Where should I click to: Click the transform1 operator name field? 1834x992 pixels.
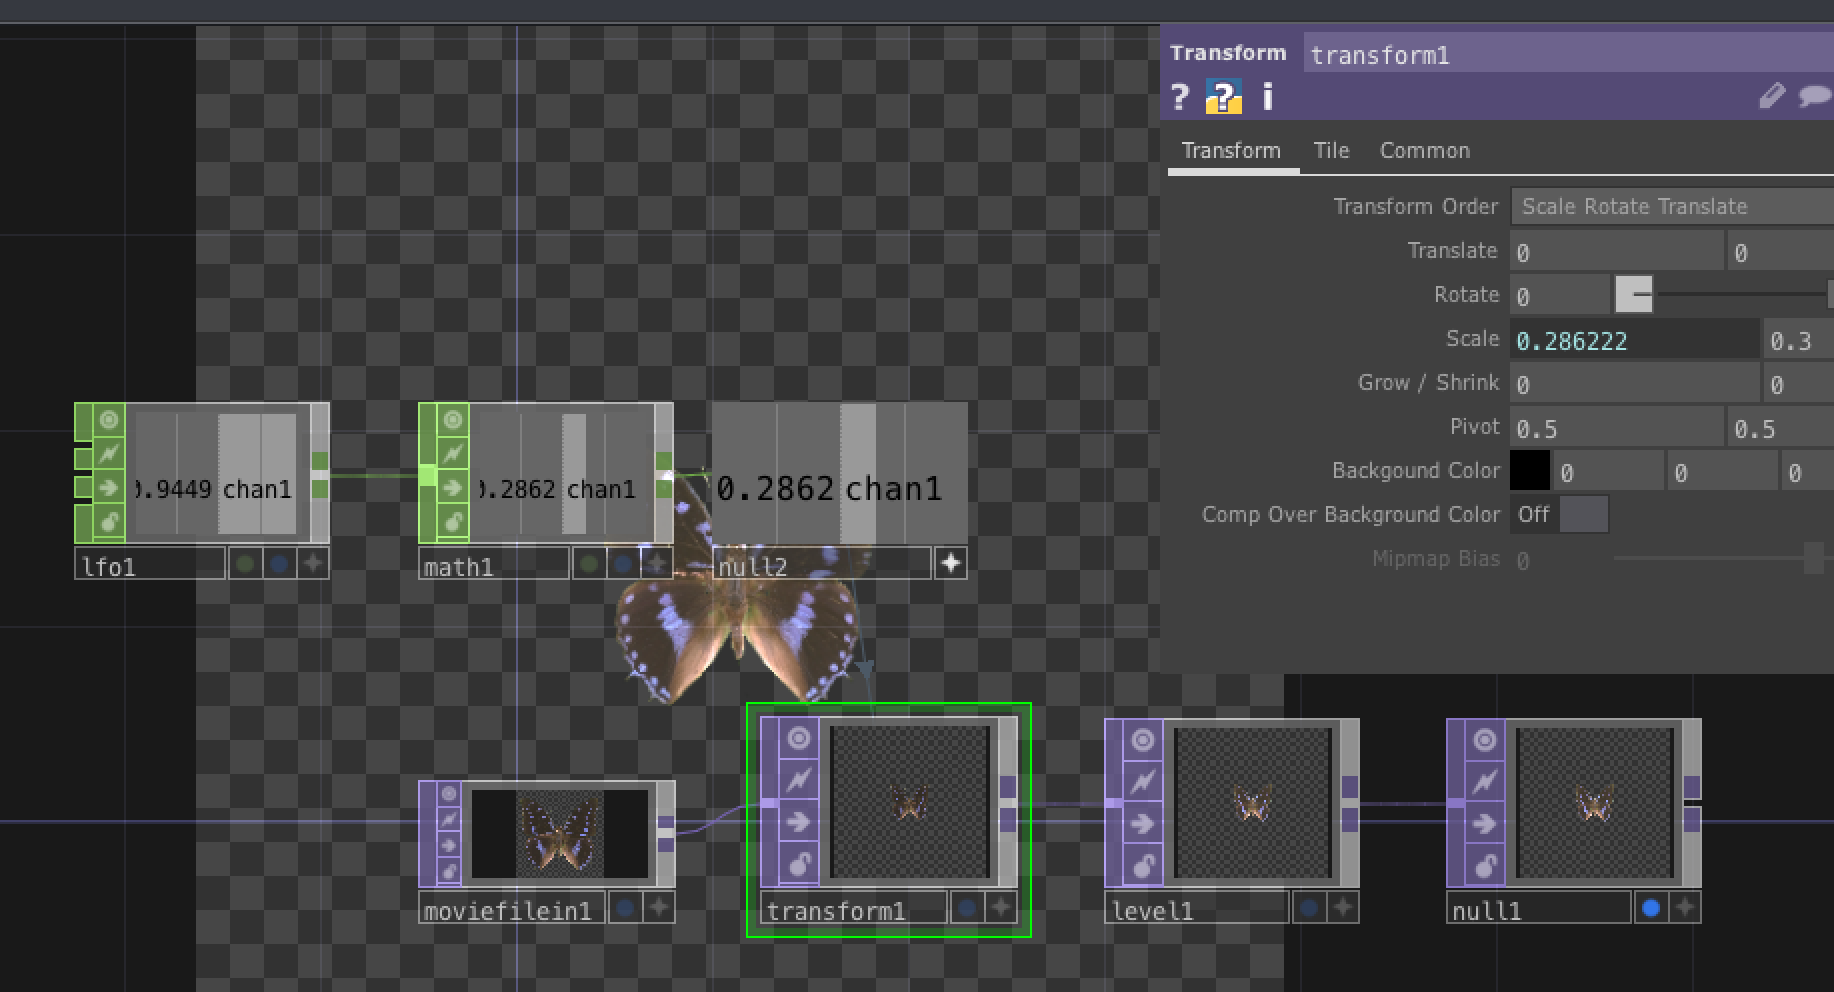1566,55
